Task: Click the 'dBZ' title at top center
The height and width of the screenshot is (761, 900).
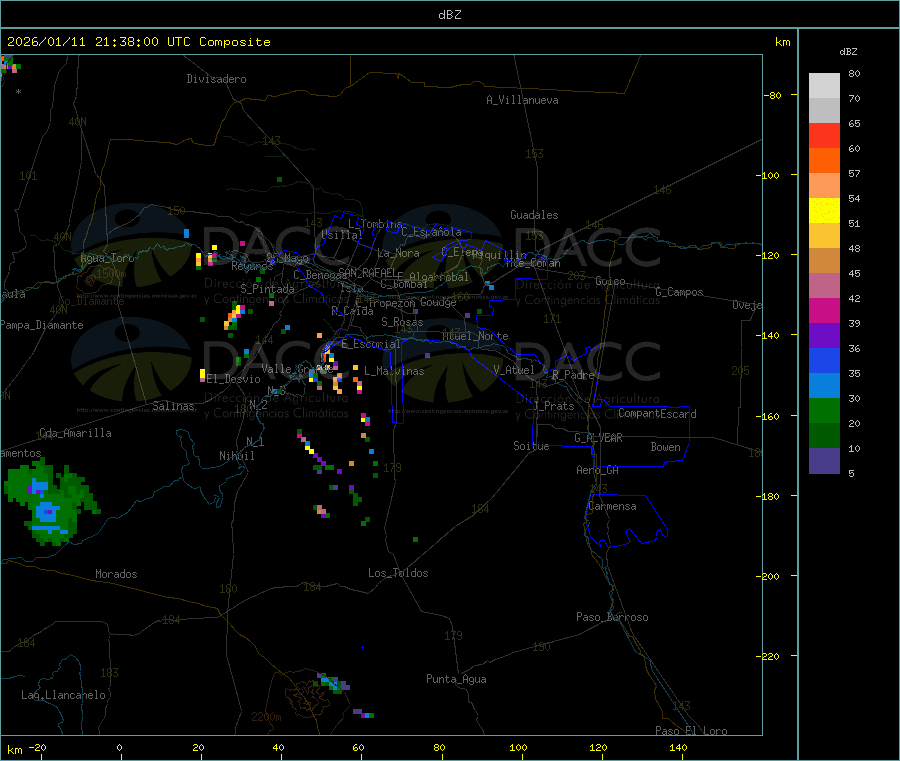Action: click(449, 15)
